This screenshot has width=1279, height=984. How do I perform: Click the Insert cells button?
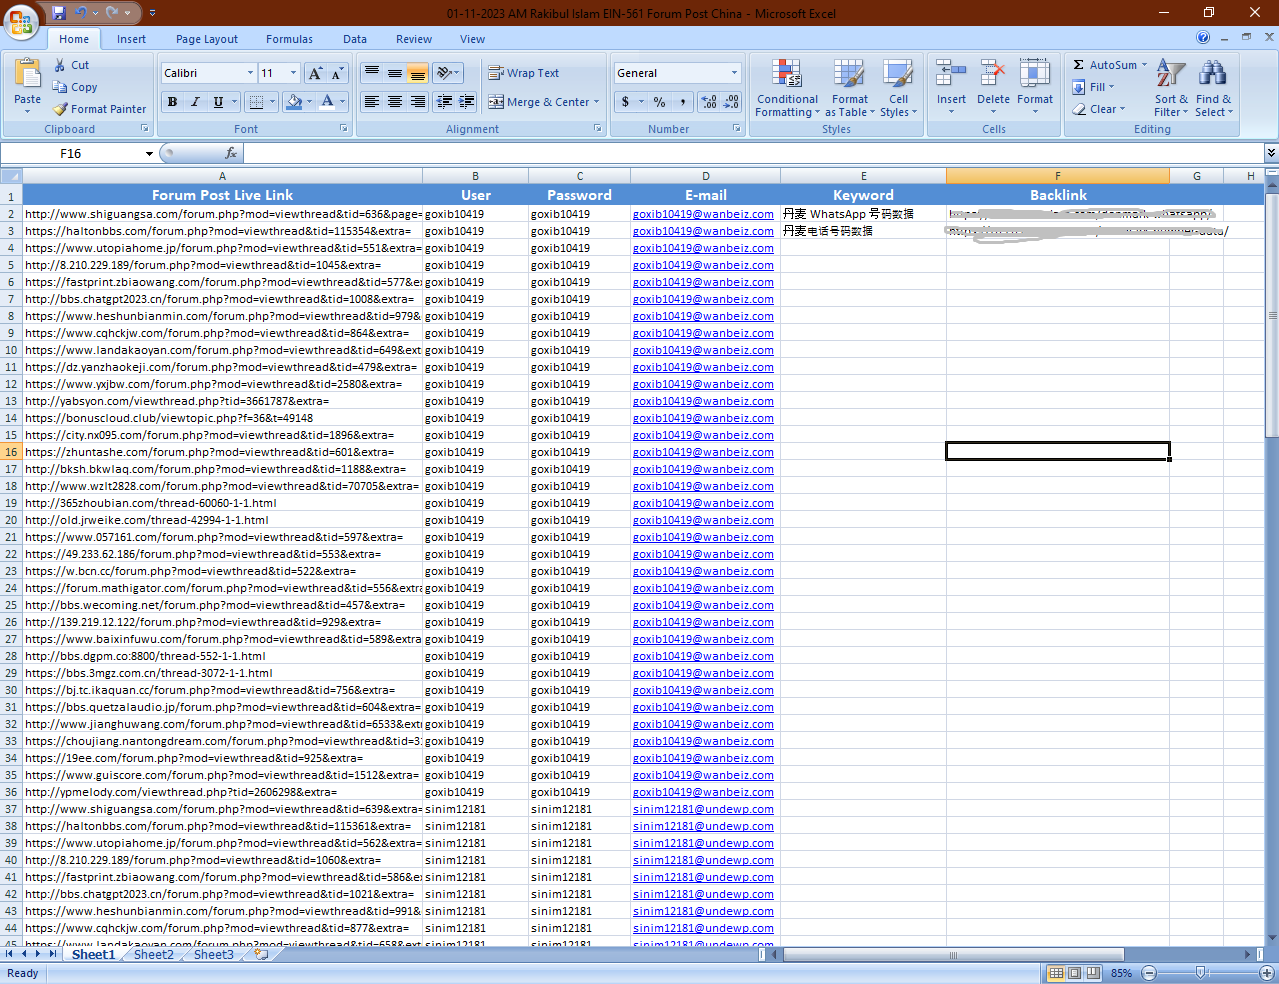click(x=951, y=86)
